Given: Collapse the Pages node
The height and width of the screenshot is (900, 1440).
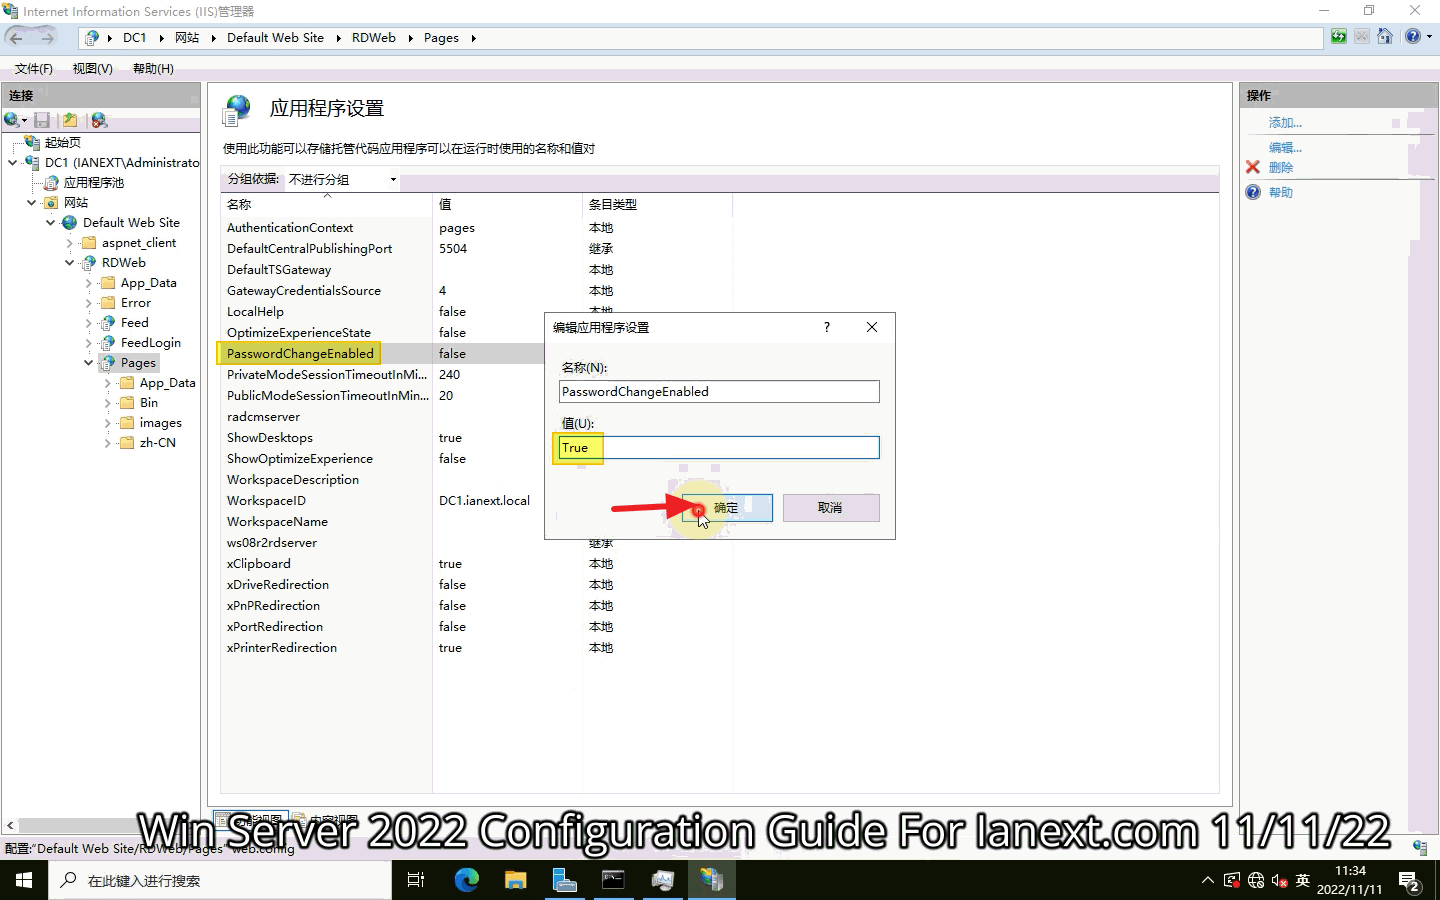Looking at the screenshot, I should [x=88, y=362].
